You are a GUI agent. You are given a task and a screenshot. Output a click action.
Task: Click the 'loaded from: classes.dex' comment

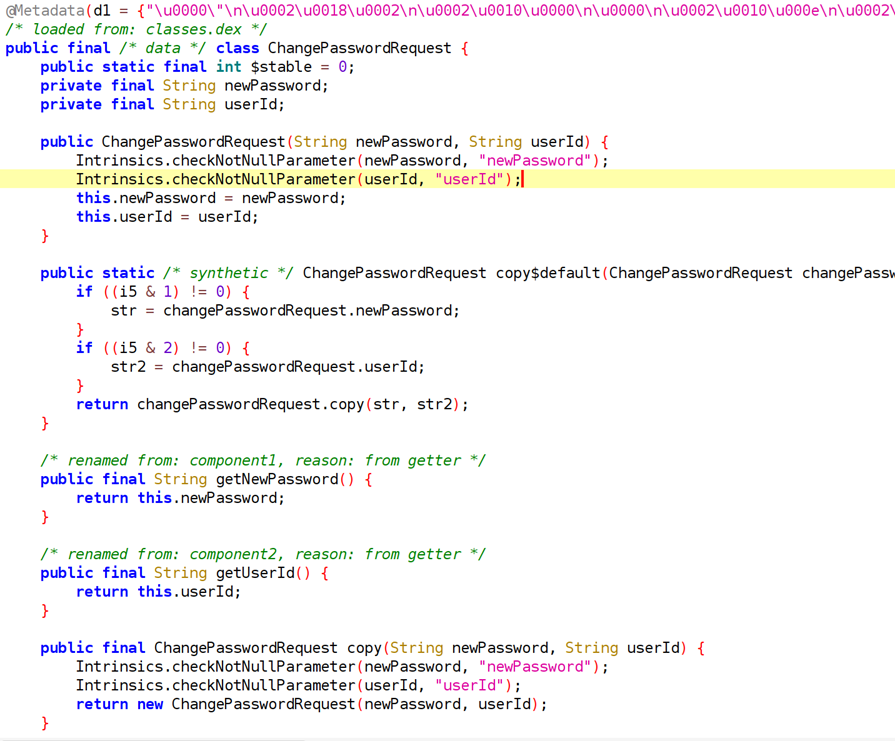point(136,29)
